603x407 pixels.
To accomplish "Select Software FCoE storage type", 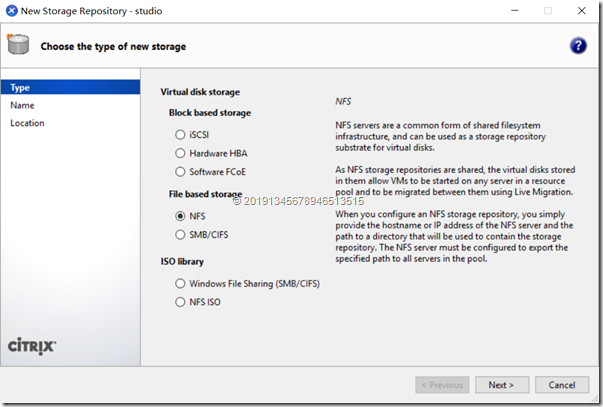I will 180,173.
